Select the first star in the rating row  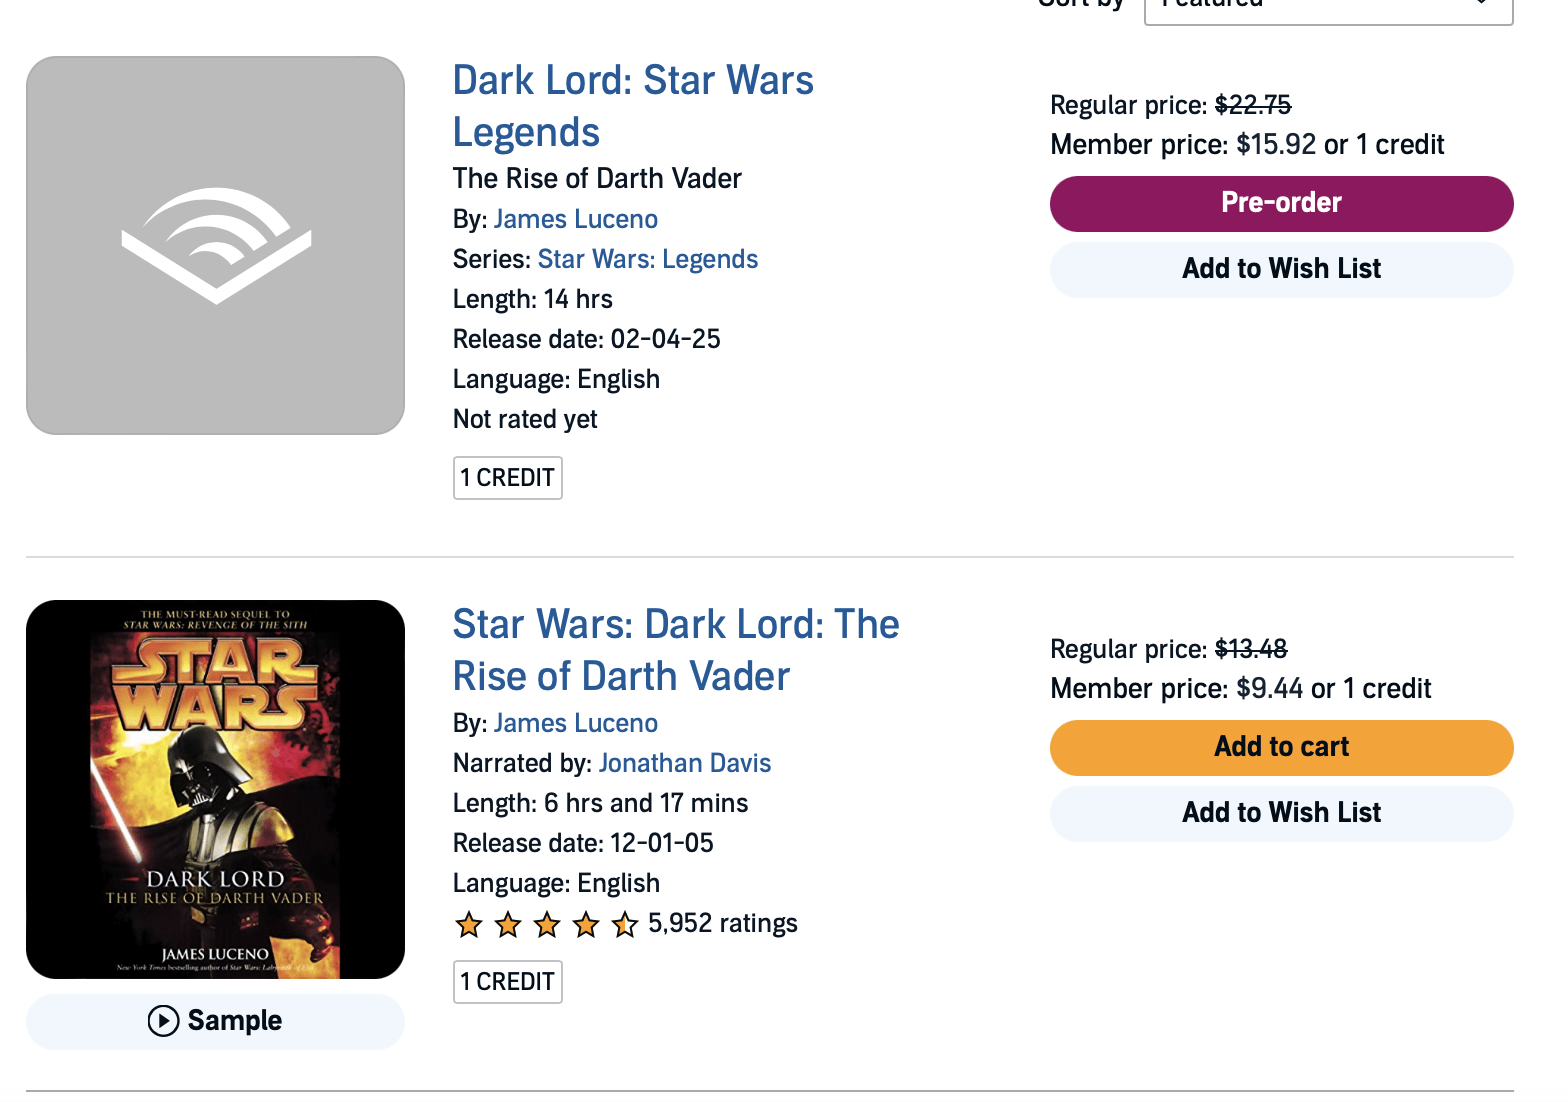[468, 925]
